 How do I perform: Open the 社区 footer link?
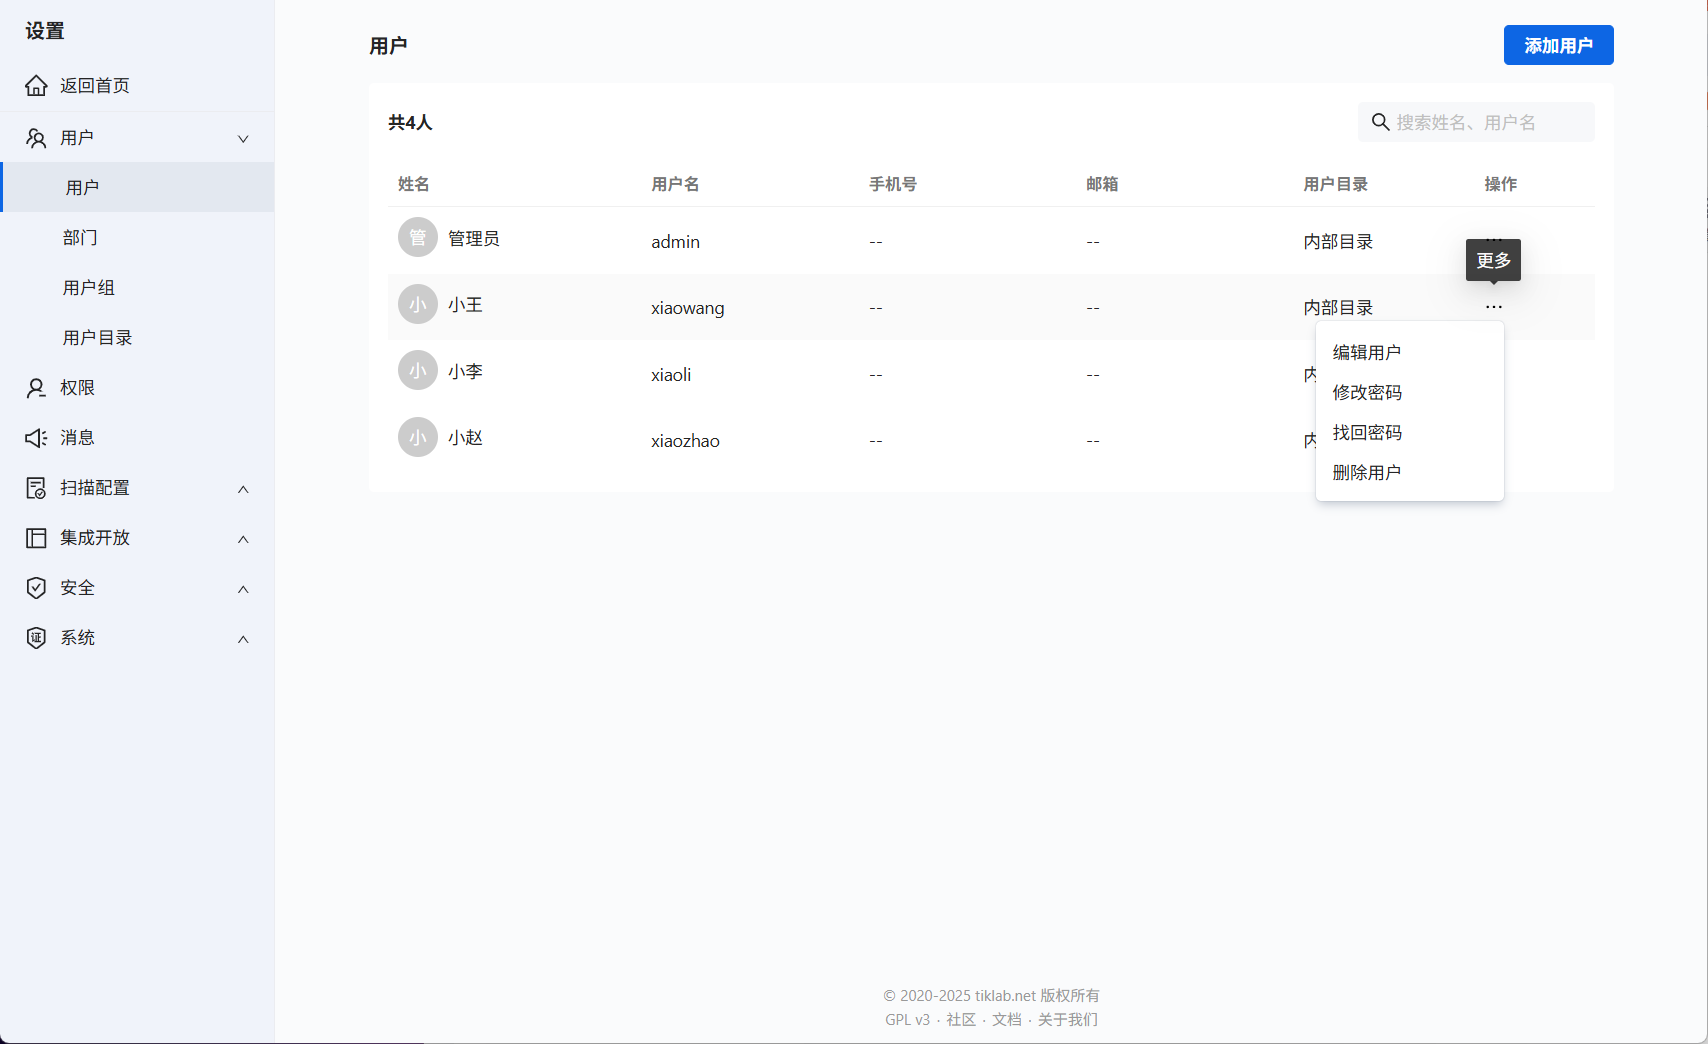(960, 1019)
